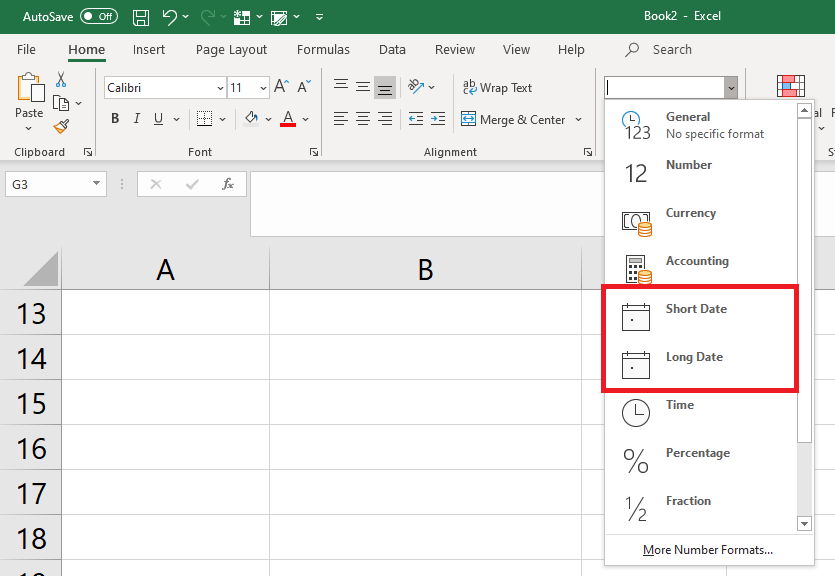The height and width of the screenshot is (576, 835).
Task: Click the Decrease Indent icon
Action: coord(416,119)
